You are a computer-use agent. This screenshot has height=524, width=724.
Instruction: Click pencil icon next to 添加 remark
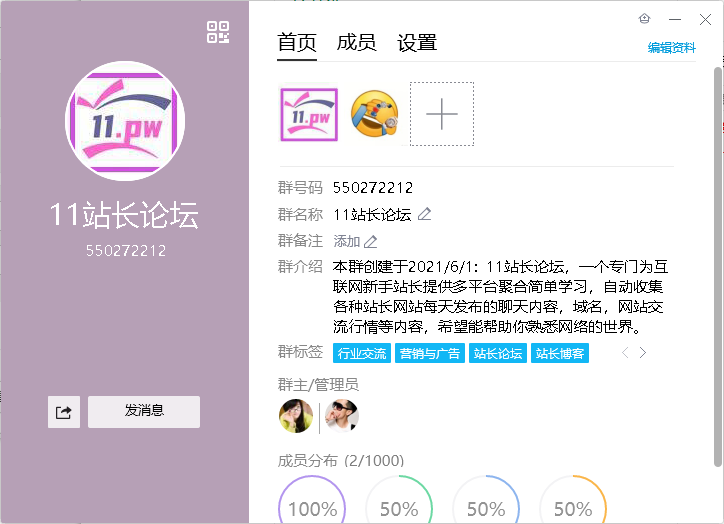coord(371,241)
